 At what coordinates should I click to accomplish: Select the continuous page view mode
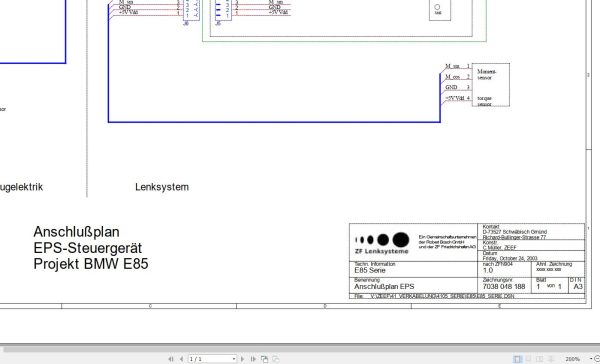pos(528,359)
